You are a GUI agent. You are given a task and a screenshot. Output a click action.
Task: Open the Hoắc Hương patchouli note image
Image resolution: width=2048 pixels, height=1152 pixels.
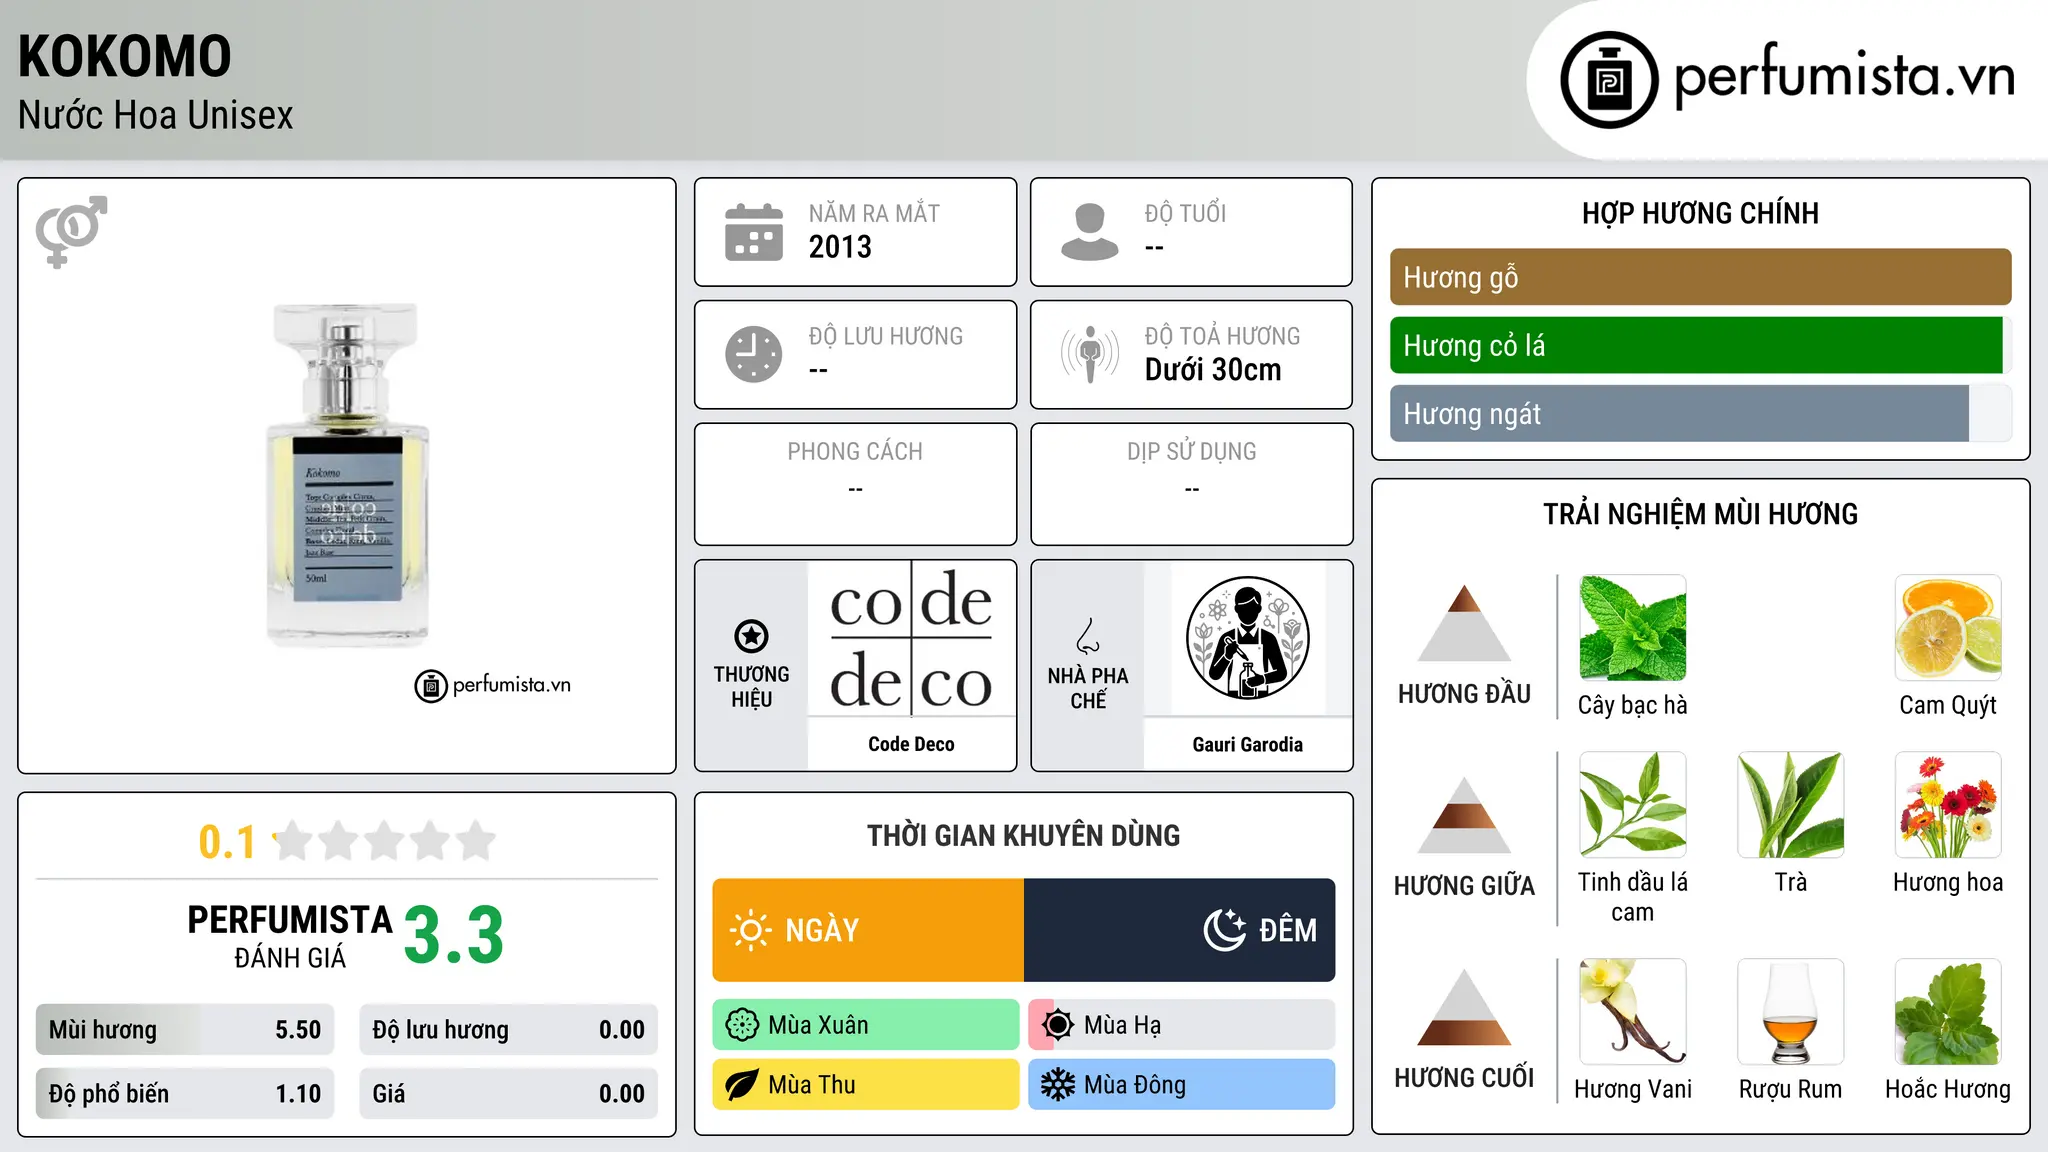coord(1948,1012)
